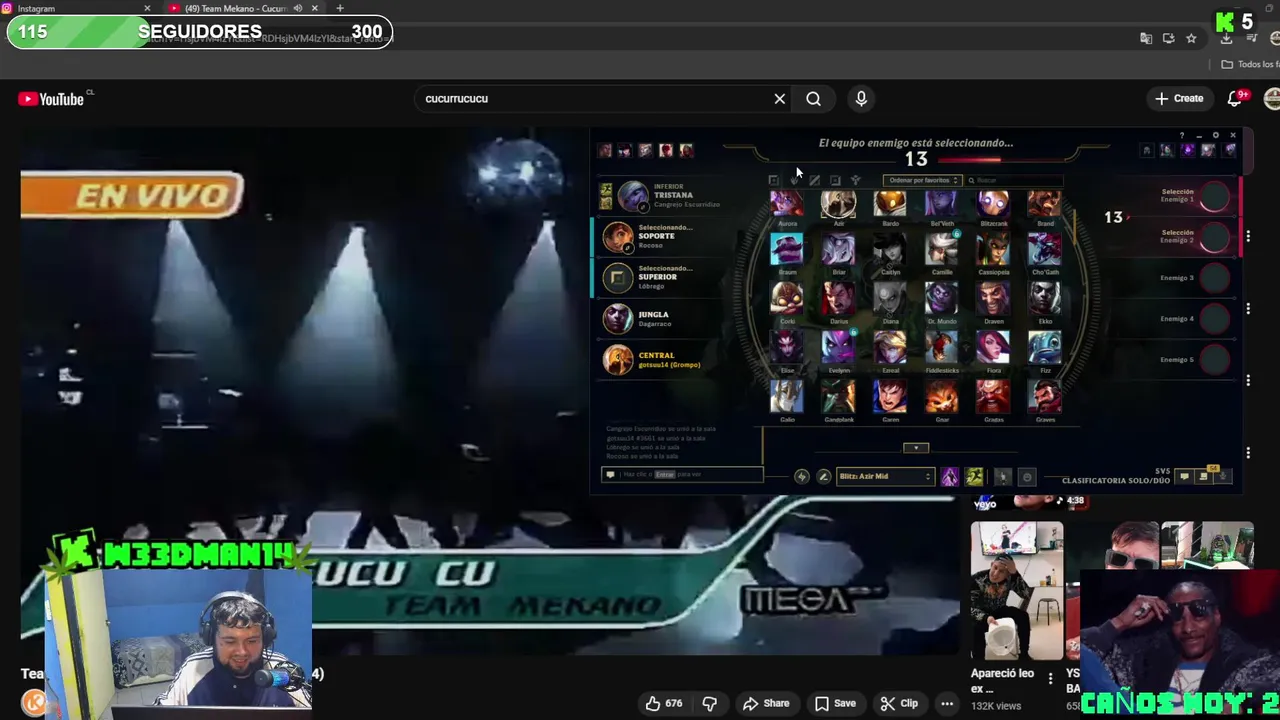This screenshot has width=1280, height=720.
Task: Go to the YouTube home logo
Action: (x=51, y=99)
